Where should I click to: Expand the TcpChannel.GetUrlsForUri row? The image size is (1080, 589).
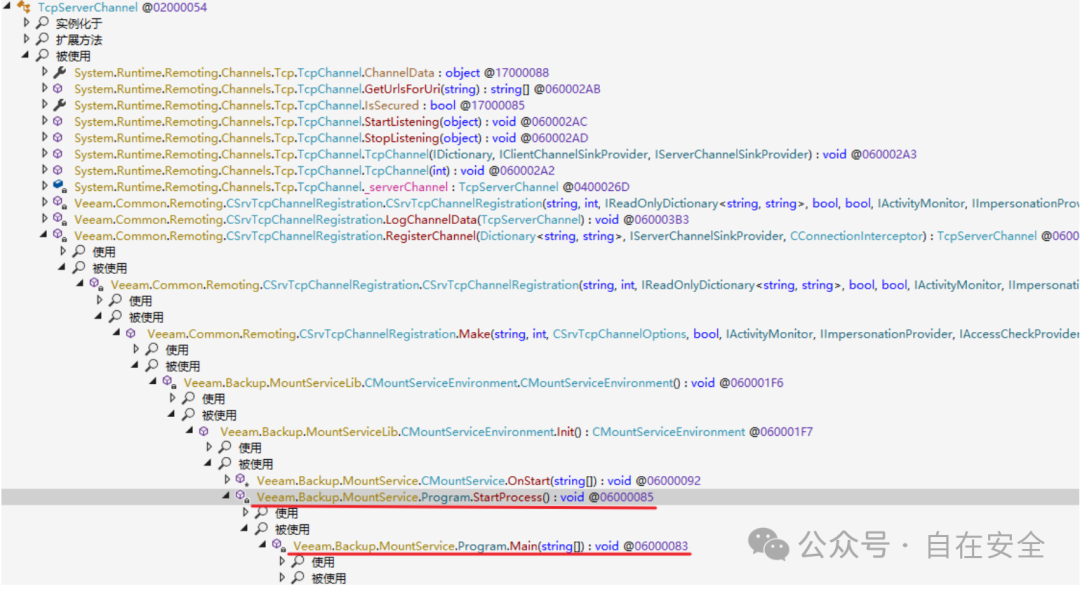(x=45, y=88)
